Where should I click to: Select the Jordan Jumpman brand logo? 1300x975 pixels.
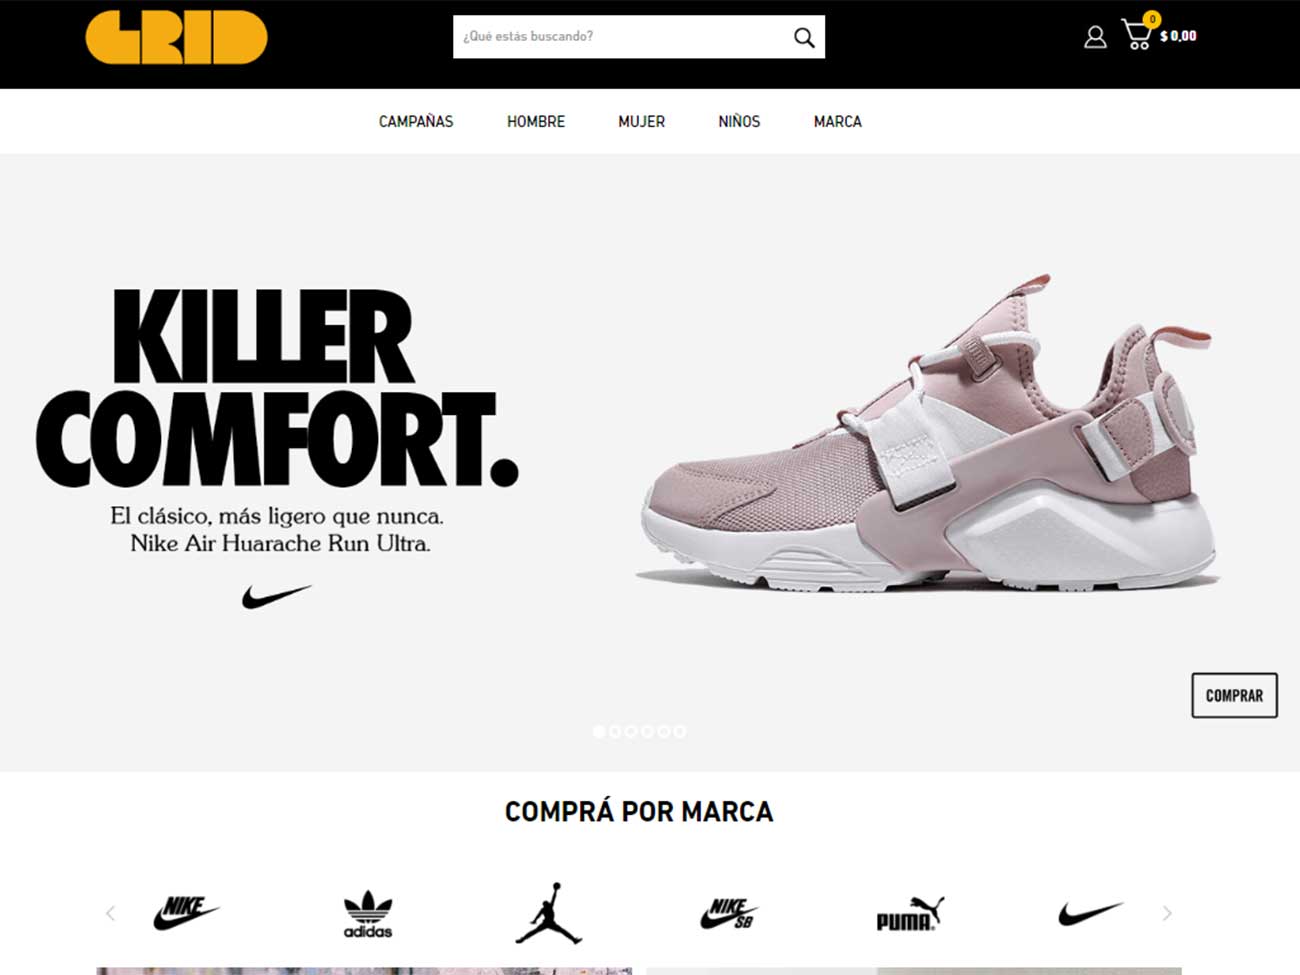point(548,913)
